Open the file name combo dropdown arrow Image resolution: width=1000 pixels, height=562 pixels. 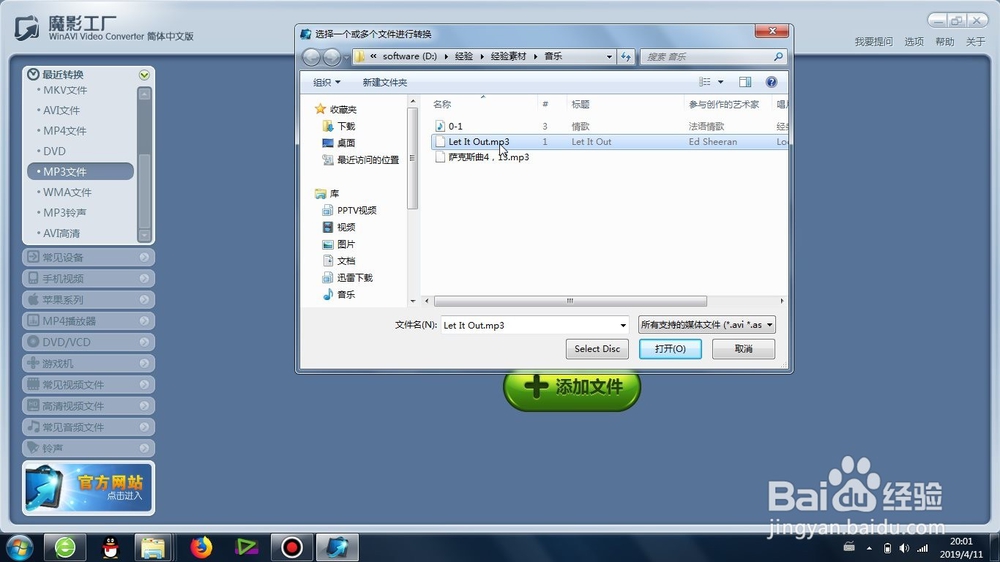coord(623,325)
